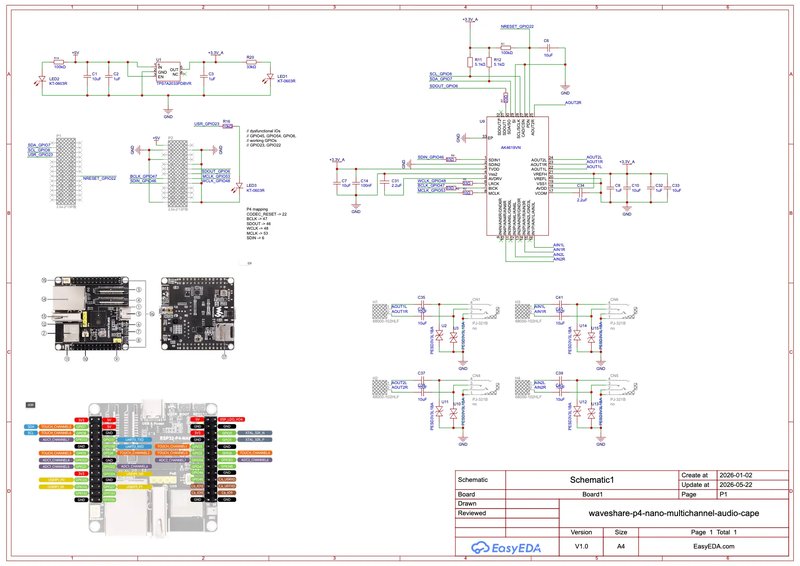Click the 'Schematic1' title cell

click(592, 480)
